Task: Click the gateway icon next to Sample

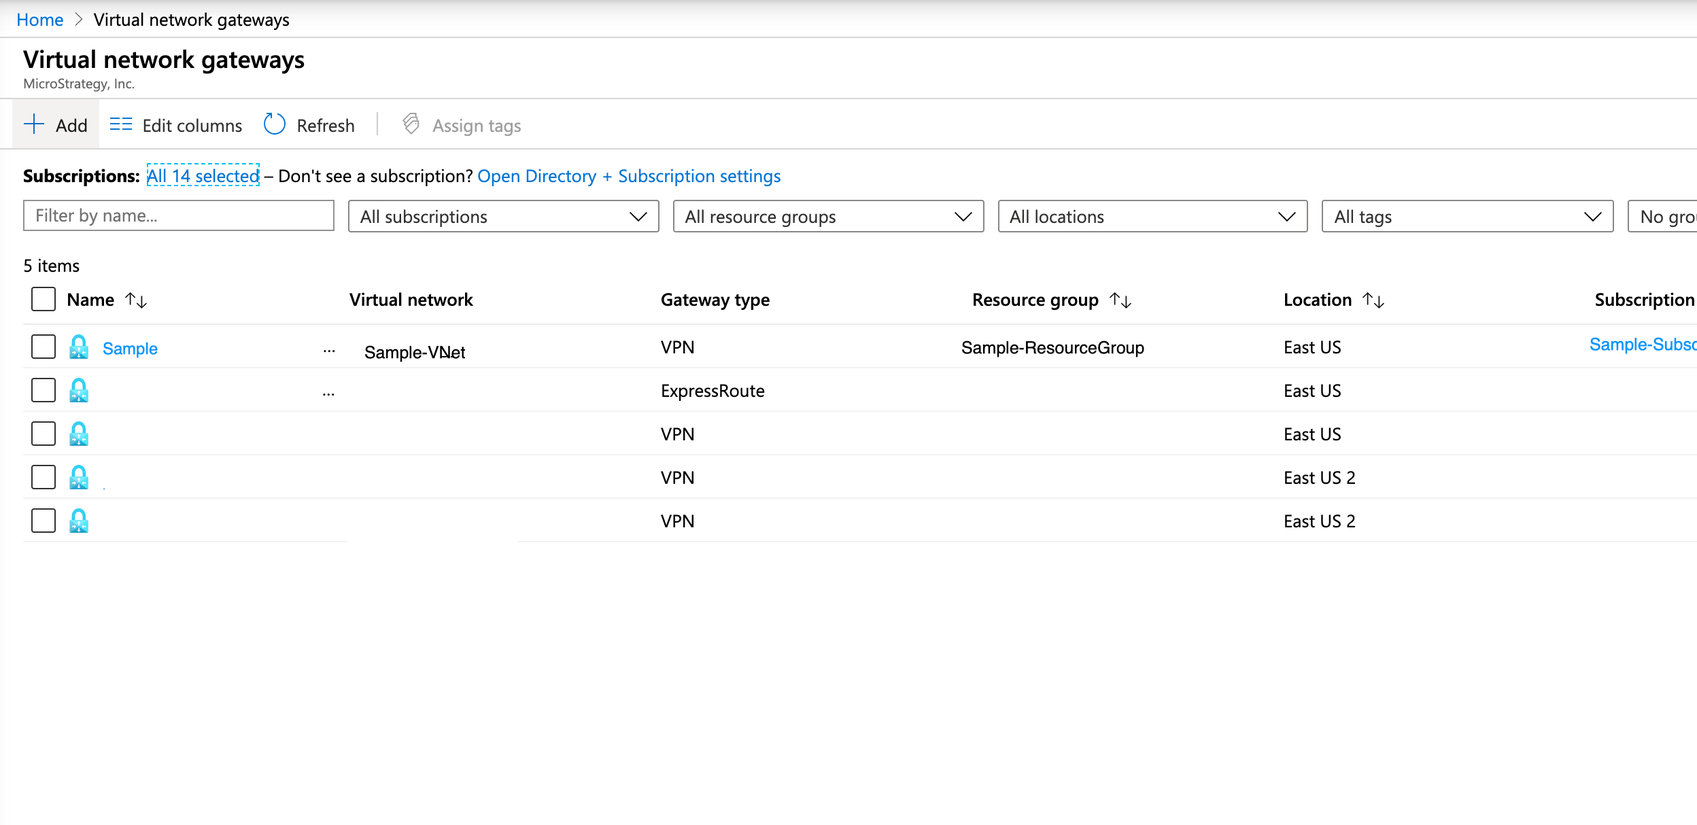Action: pos(79,347)
